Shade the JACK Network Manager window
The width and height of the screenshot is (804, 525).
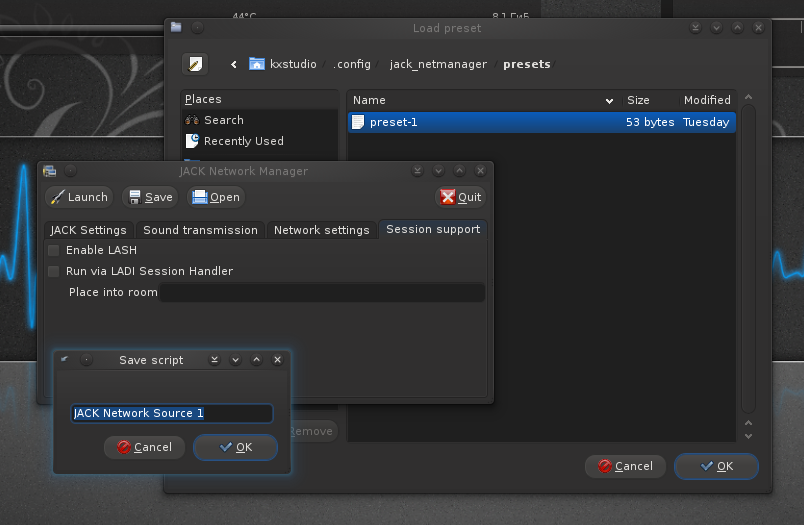[x=417, y=171]
